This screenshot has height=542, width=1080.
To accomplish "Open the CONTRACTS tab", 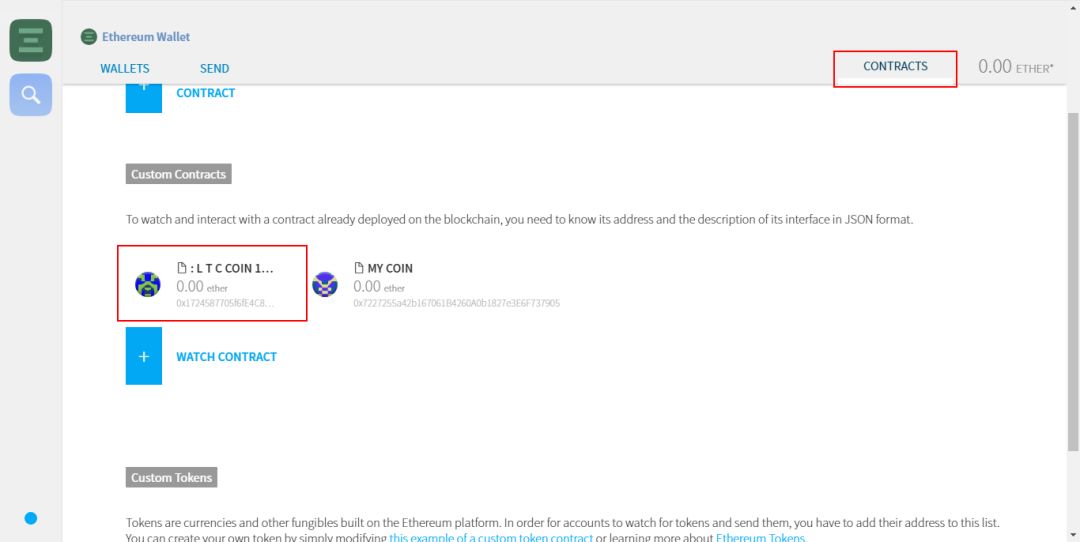I will coord(895,67).
